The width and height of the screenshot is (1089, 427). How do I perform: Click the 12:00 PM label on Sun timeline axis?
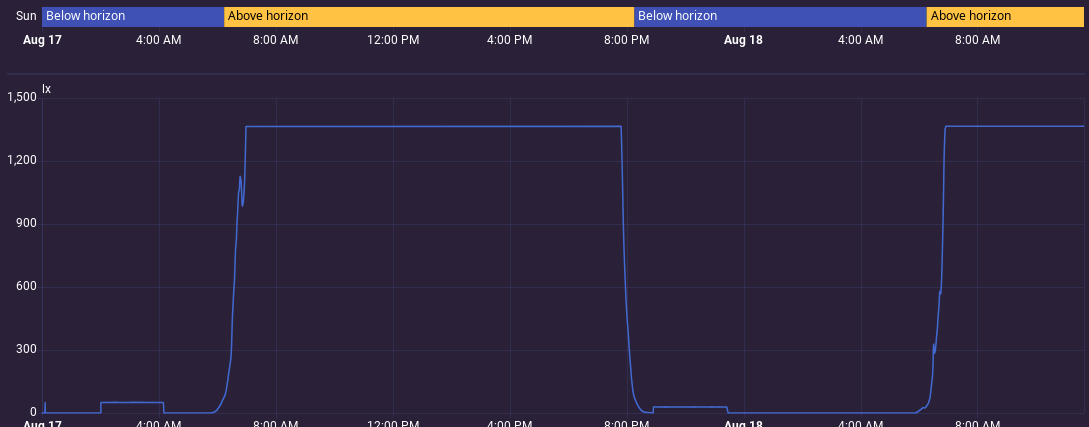[393, 40]
